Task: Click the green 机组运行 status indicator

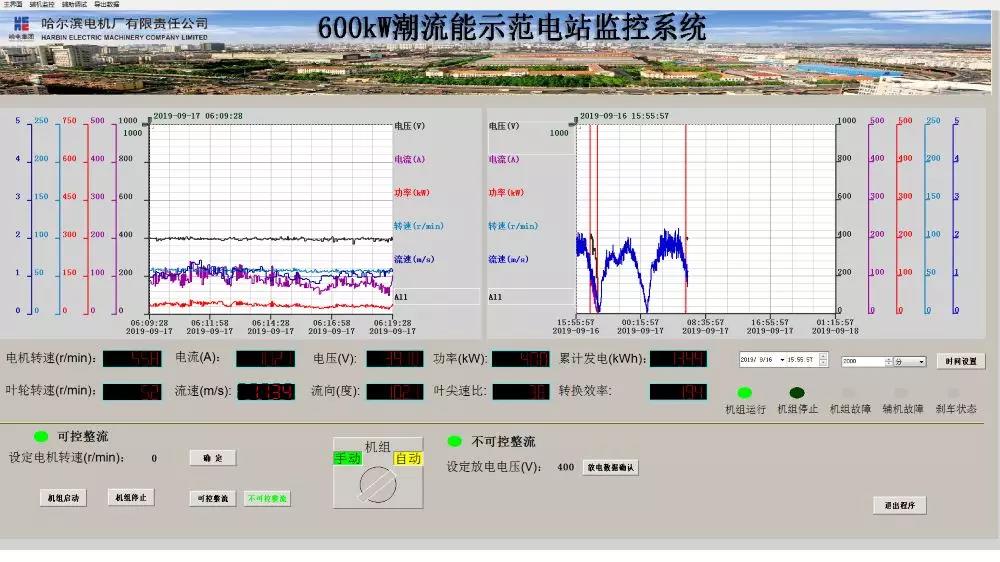Action: pos(744,393)
